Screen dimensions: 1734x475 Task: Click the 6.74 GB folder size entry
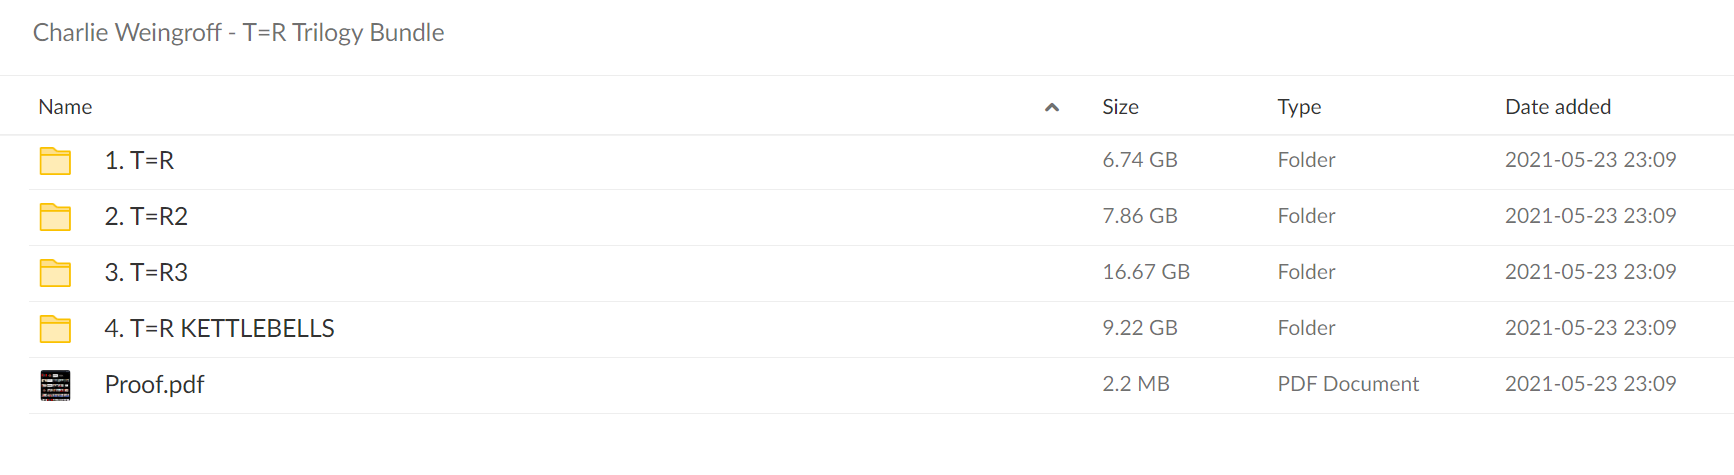click(1140, 160)
